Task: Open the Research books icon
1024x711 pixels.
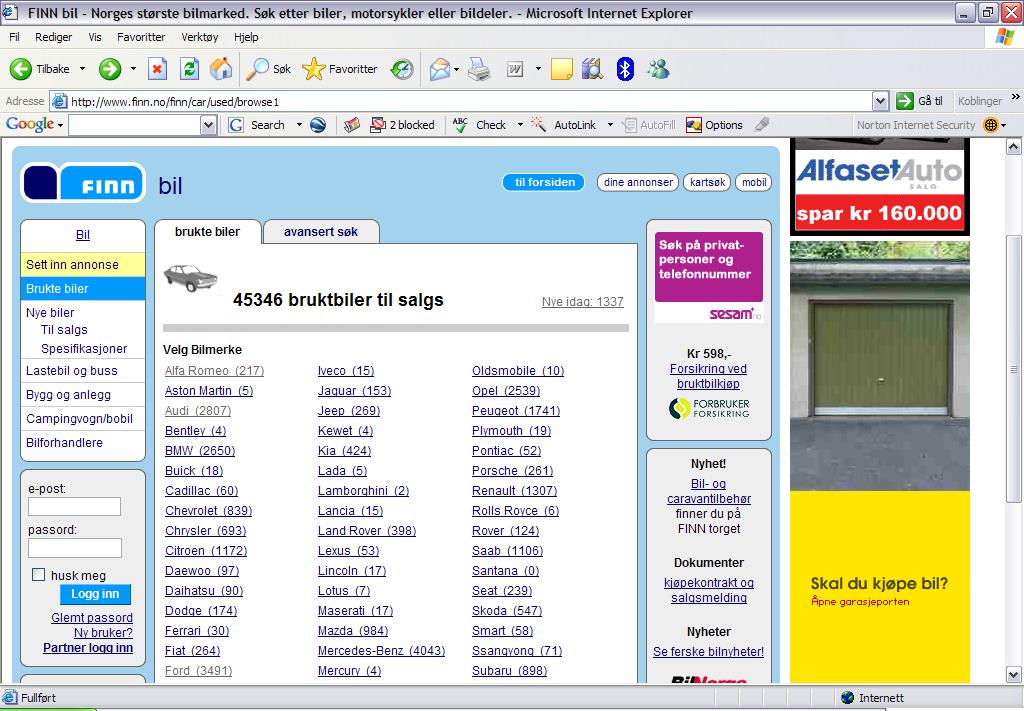Action: point(592,69)
